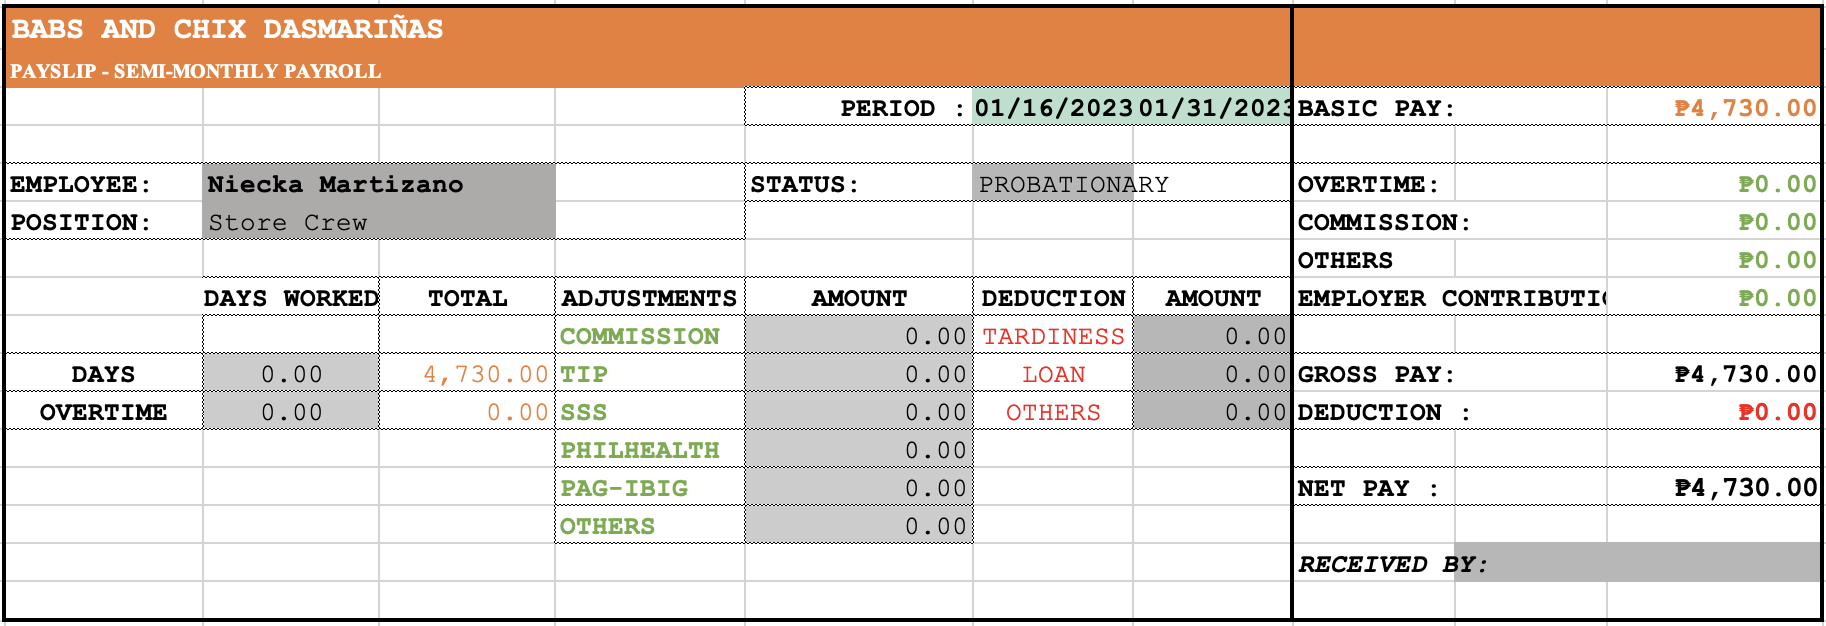Click the TIP adjustment amount cell
The image size is (1826, 626).
point(858,374)
